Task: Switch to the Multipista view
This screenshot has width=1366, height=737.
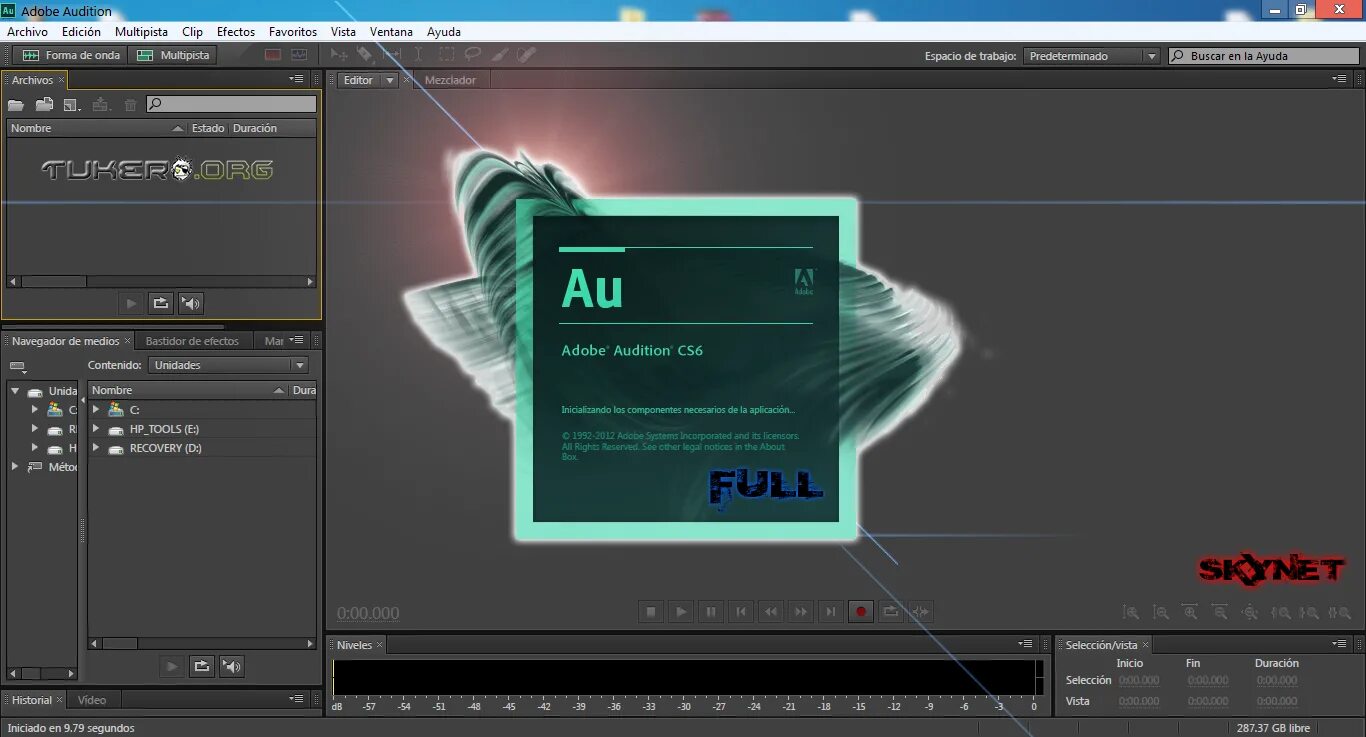Action: [173, 56]
